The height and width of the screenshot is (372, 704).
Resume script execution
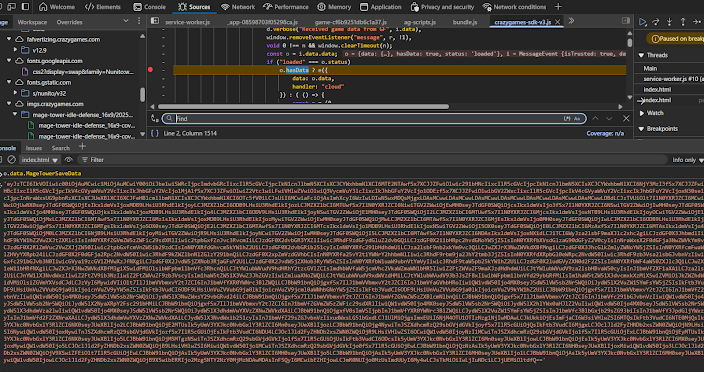(x=642, y=22)
